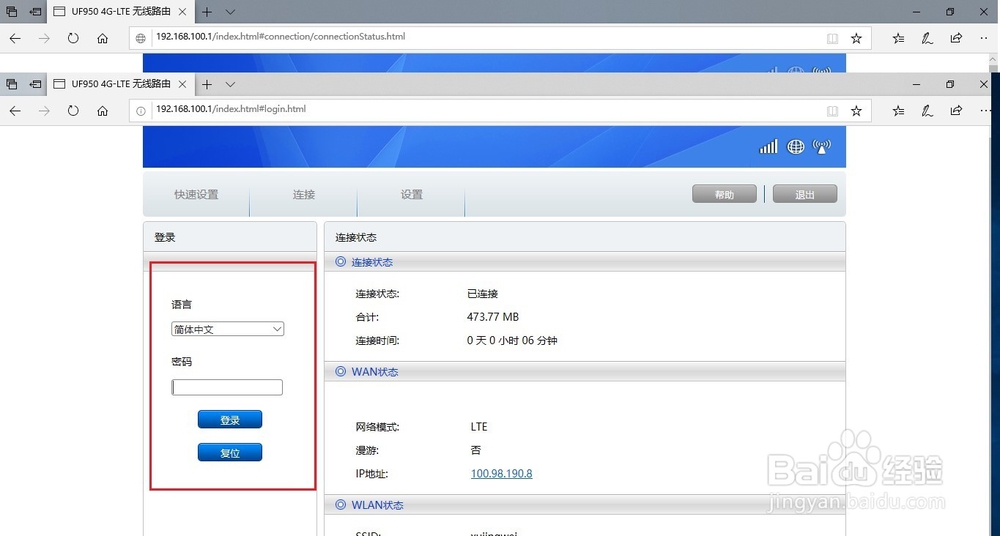Go to home page in front window
1000x536 pixels.
pyautogui.click(x=103, y=111)
